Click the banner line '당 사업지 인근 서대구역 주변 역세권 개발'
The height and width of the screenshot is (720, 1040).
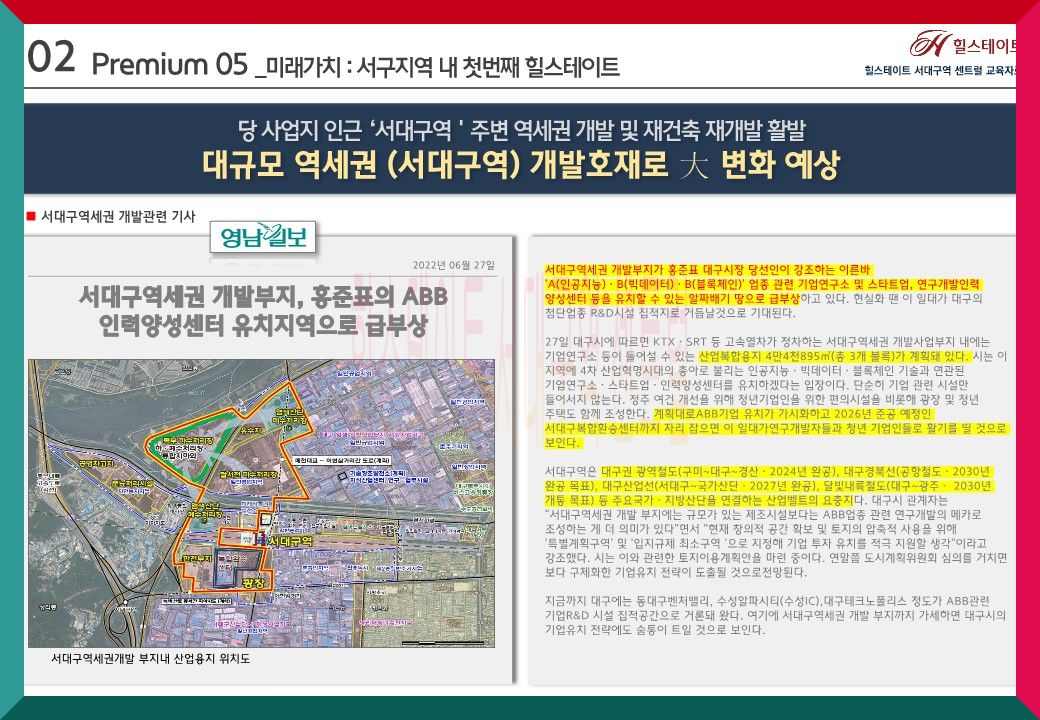(521, 129)
